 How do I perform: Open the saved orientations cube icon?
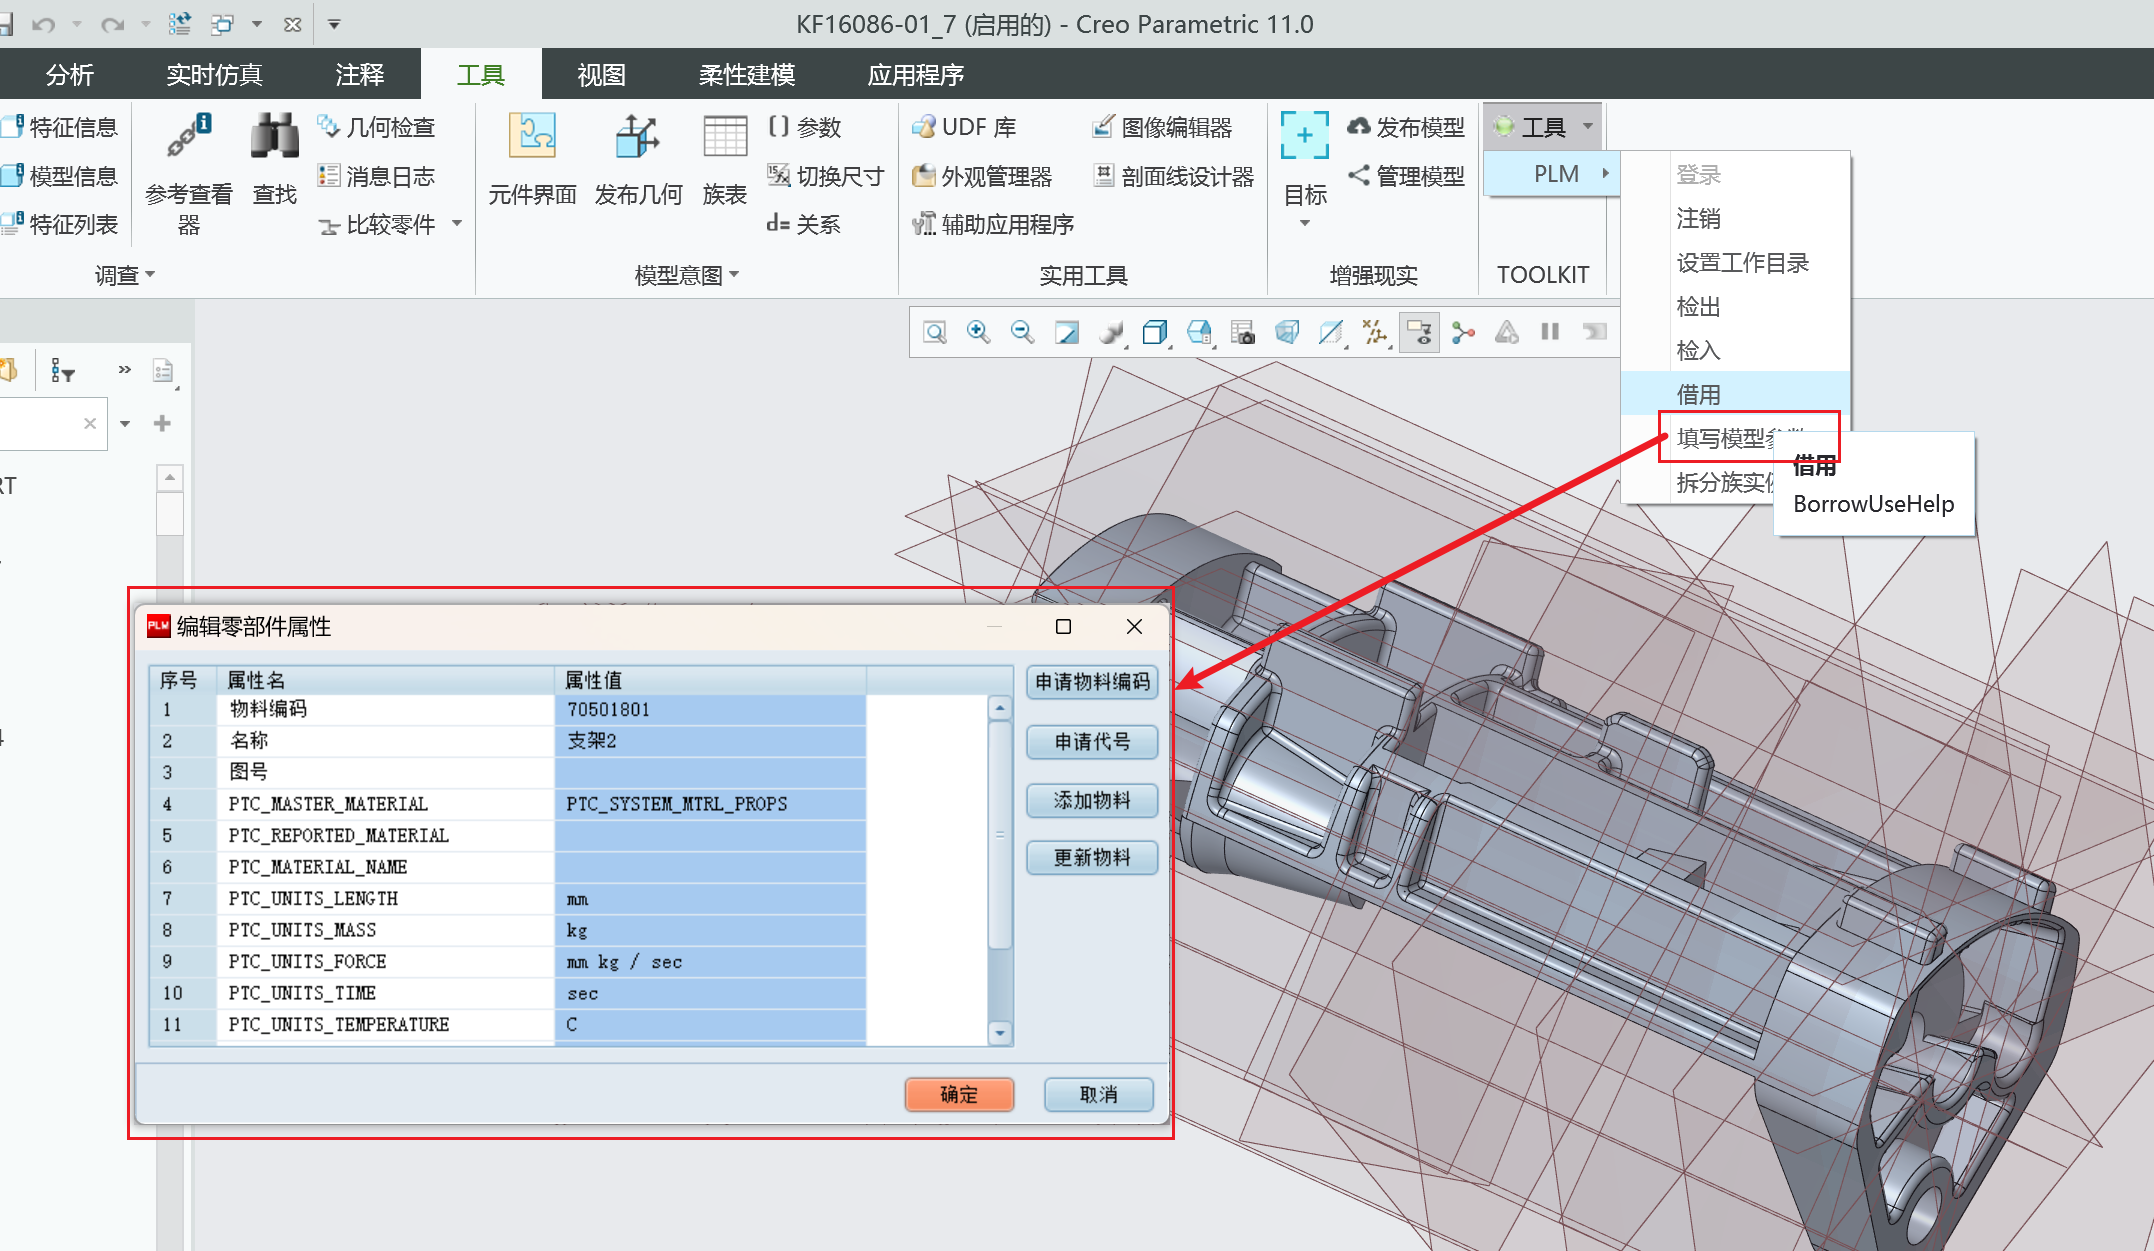pos(1155,332)
